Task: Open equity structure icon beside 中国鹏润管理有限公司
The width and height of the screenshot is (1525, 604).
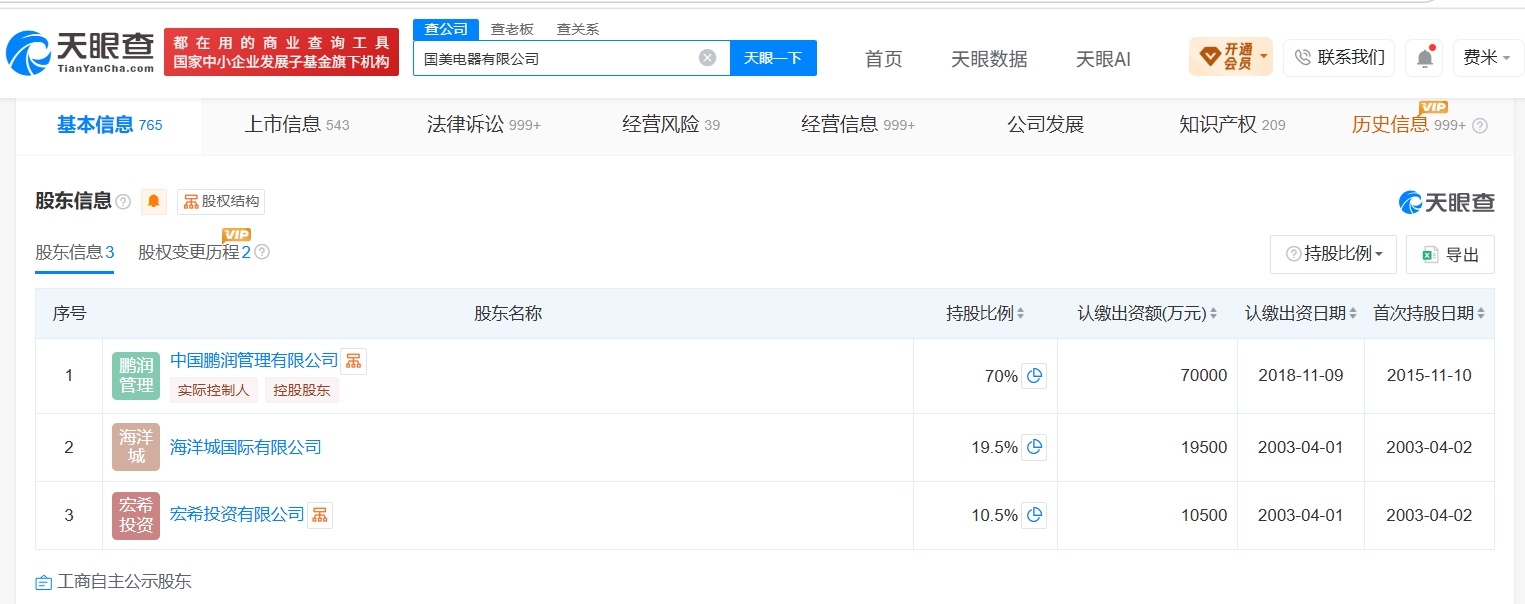Action: [x=353, y=361]
